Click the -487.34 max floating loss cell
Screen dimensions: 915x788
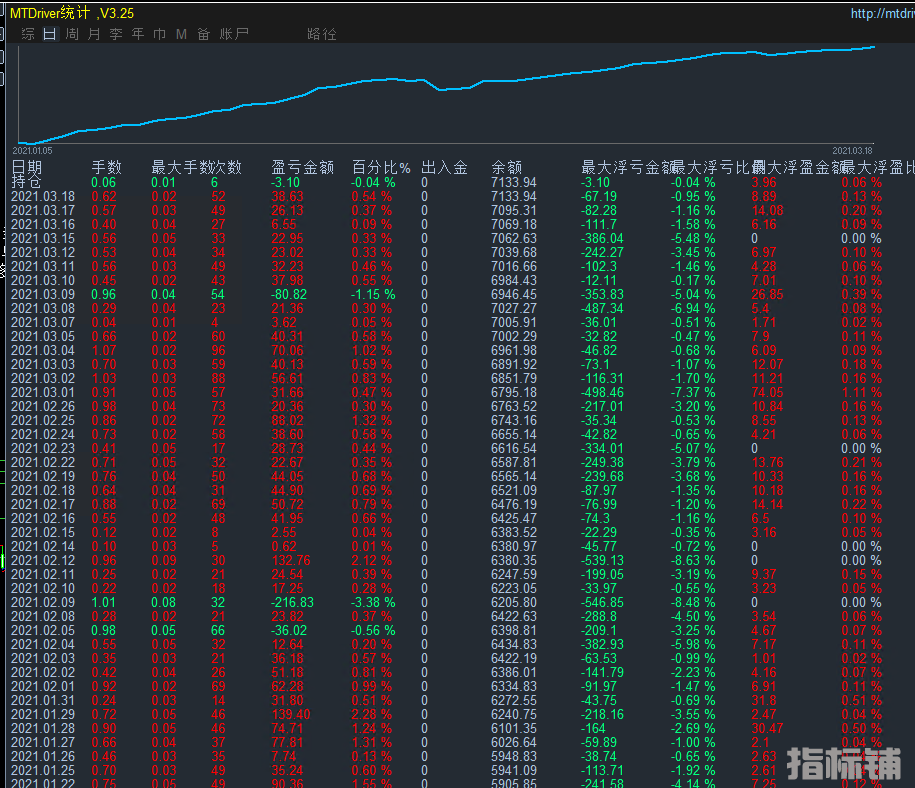click(602, 309)
